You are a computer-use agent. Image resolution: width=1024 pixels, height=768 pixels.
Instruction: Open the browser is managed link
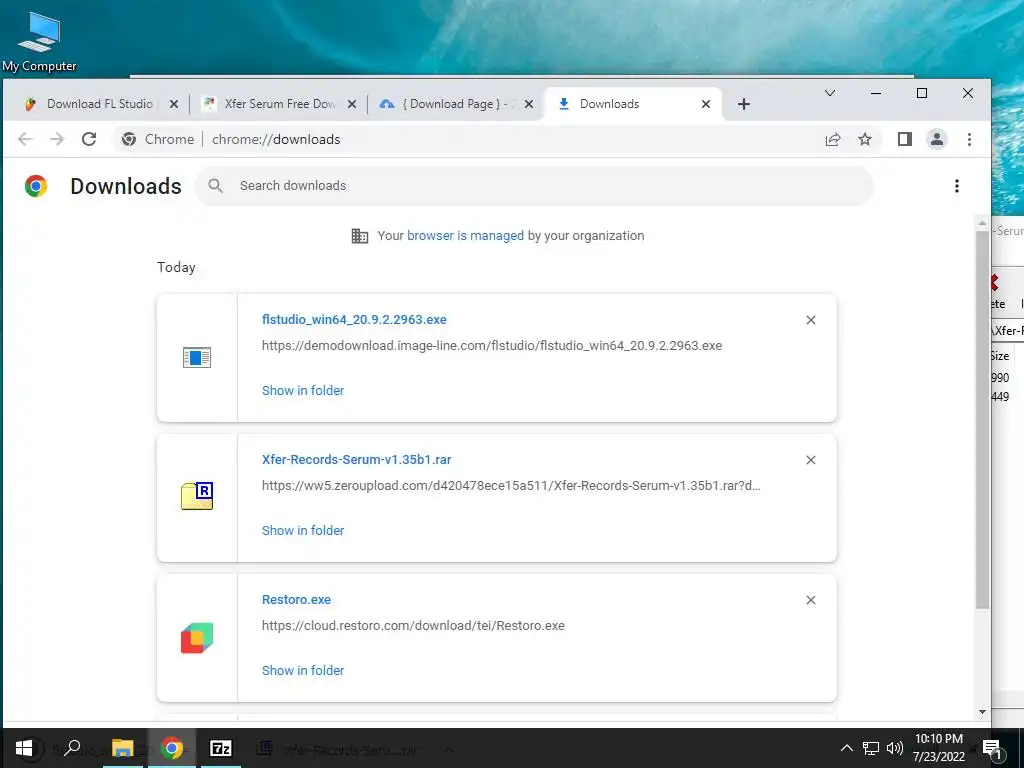[x=465, y=236]
